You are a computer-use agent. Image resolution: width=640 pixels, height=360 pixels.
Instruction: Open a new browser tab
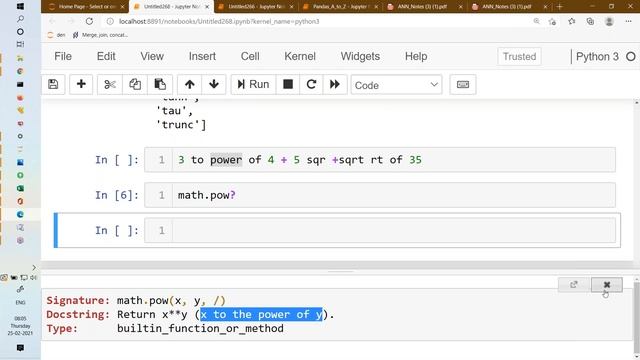click(x=560, y=7)
